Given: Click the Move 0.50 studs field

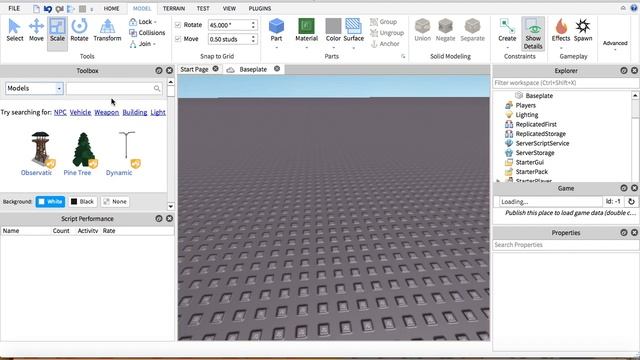Looking at the screenshot, I should pos(229,39).
